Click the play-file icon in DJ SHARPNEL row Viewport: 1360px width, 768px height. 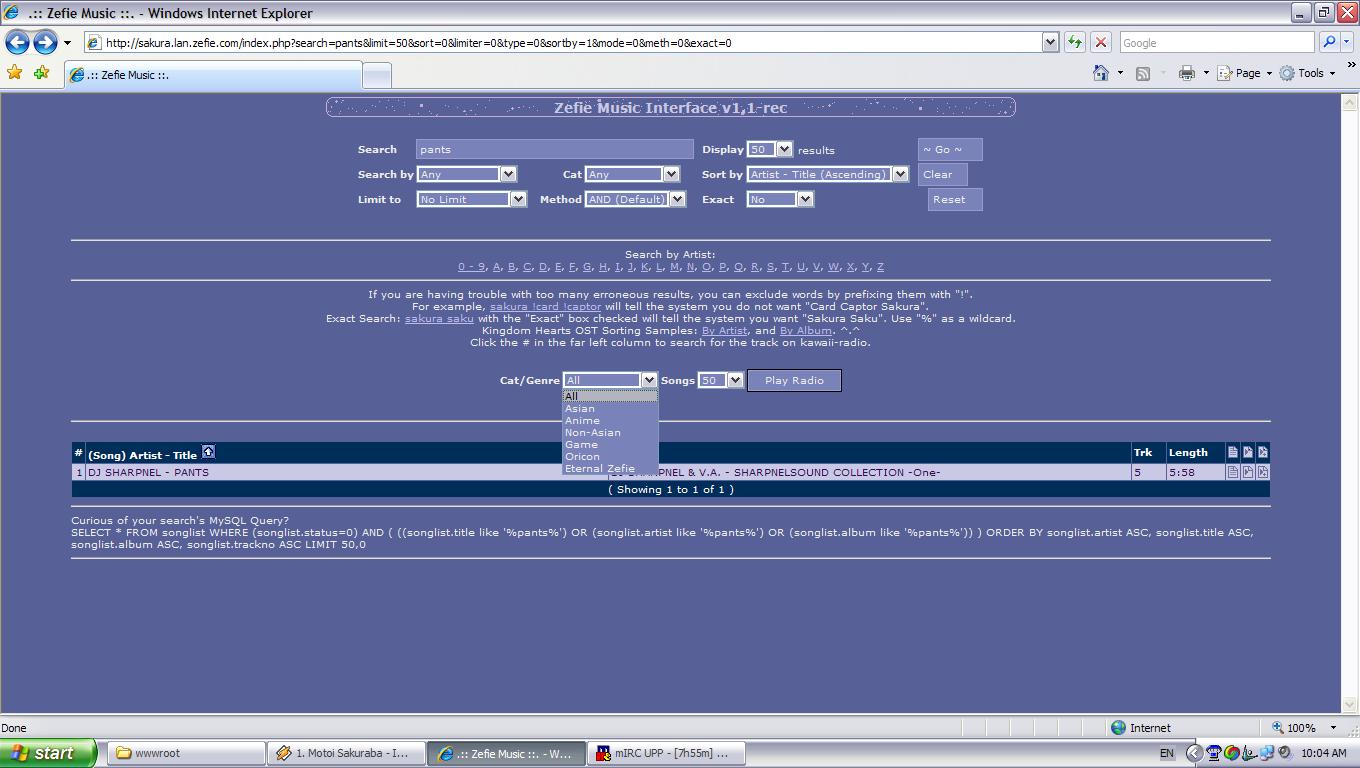click(x=1247, y=472)
